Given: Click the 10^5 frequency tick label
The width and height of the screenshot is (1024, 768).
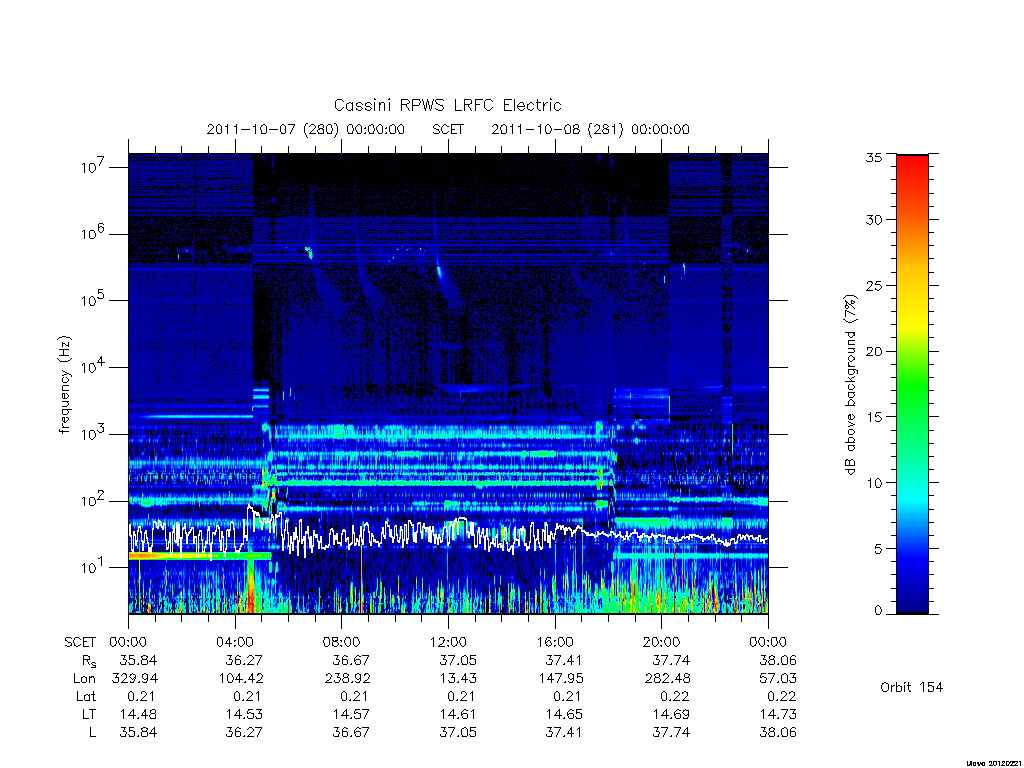Looking at the screenshot, I should 92,300.
